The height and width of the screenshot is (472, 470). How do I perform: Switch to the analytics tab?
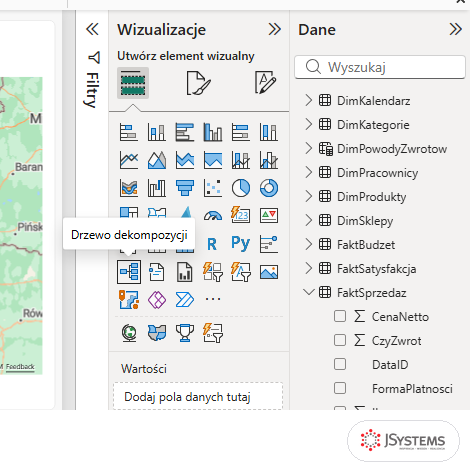click(265, 82)
